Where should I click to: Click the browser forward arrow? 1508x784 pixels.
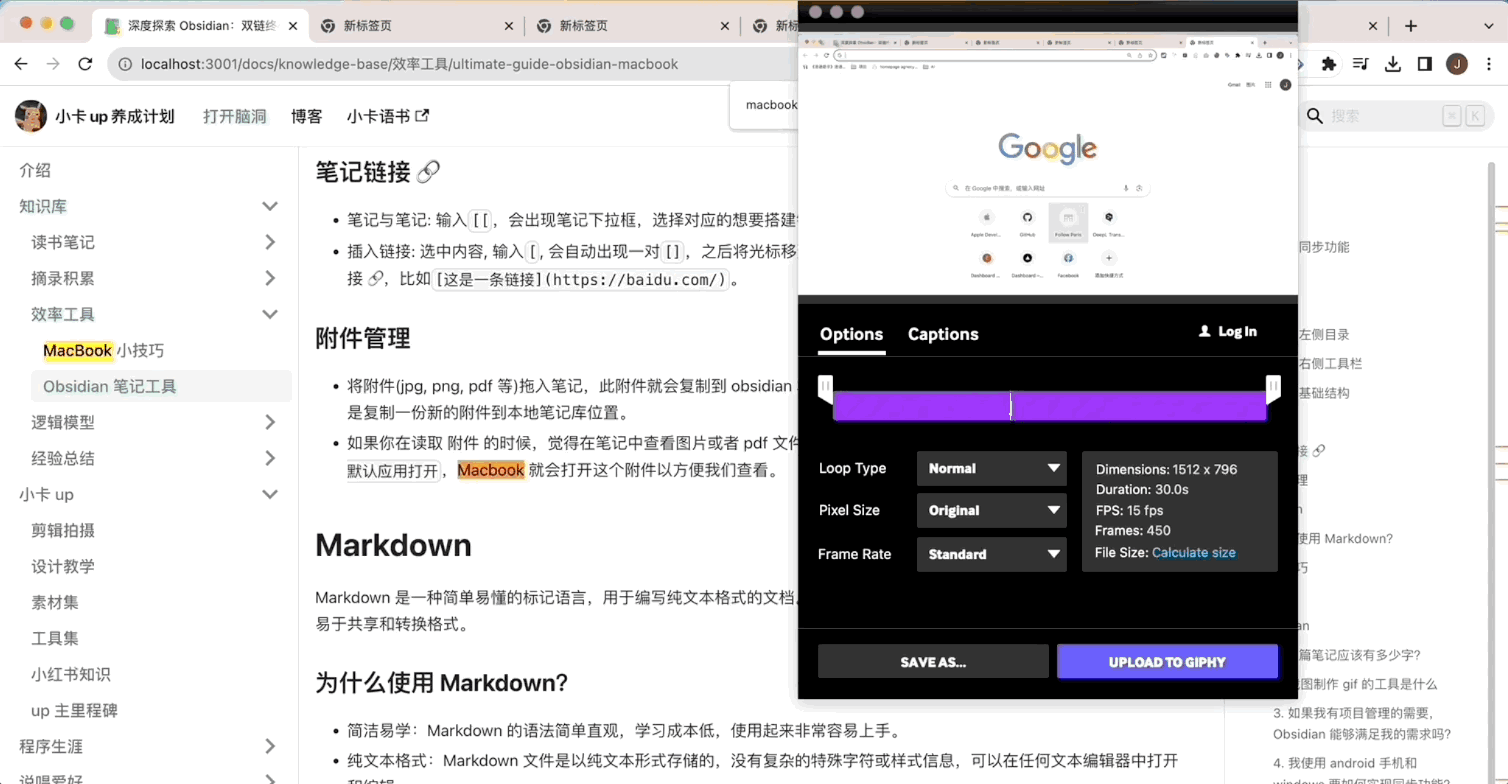[53, 64]
